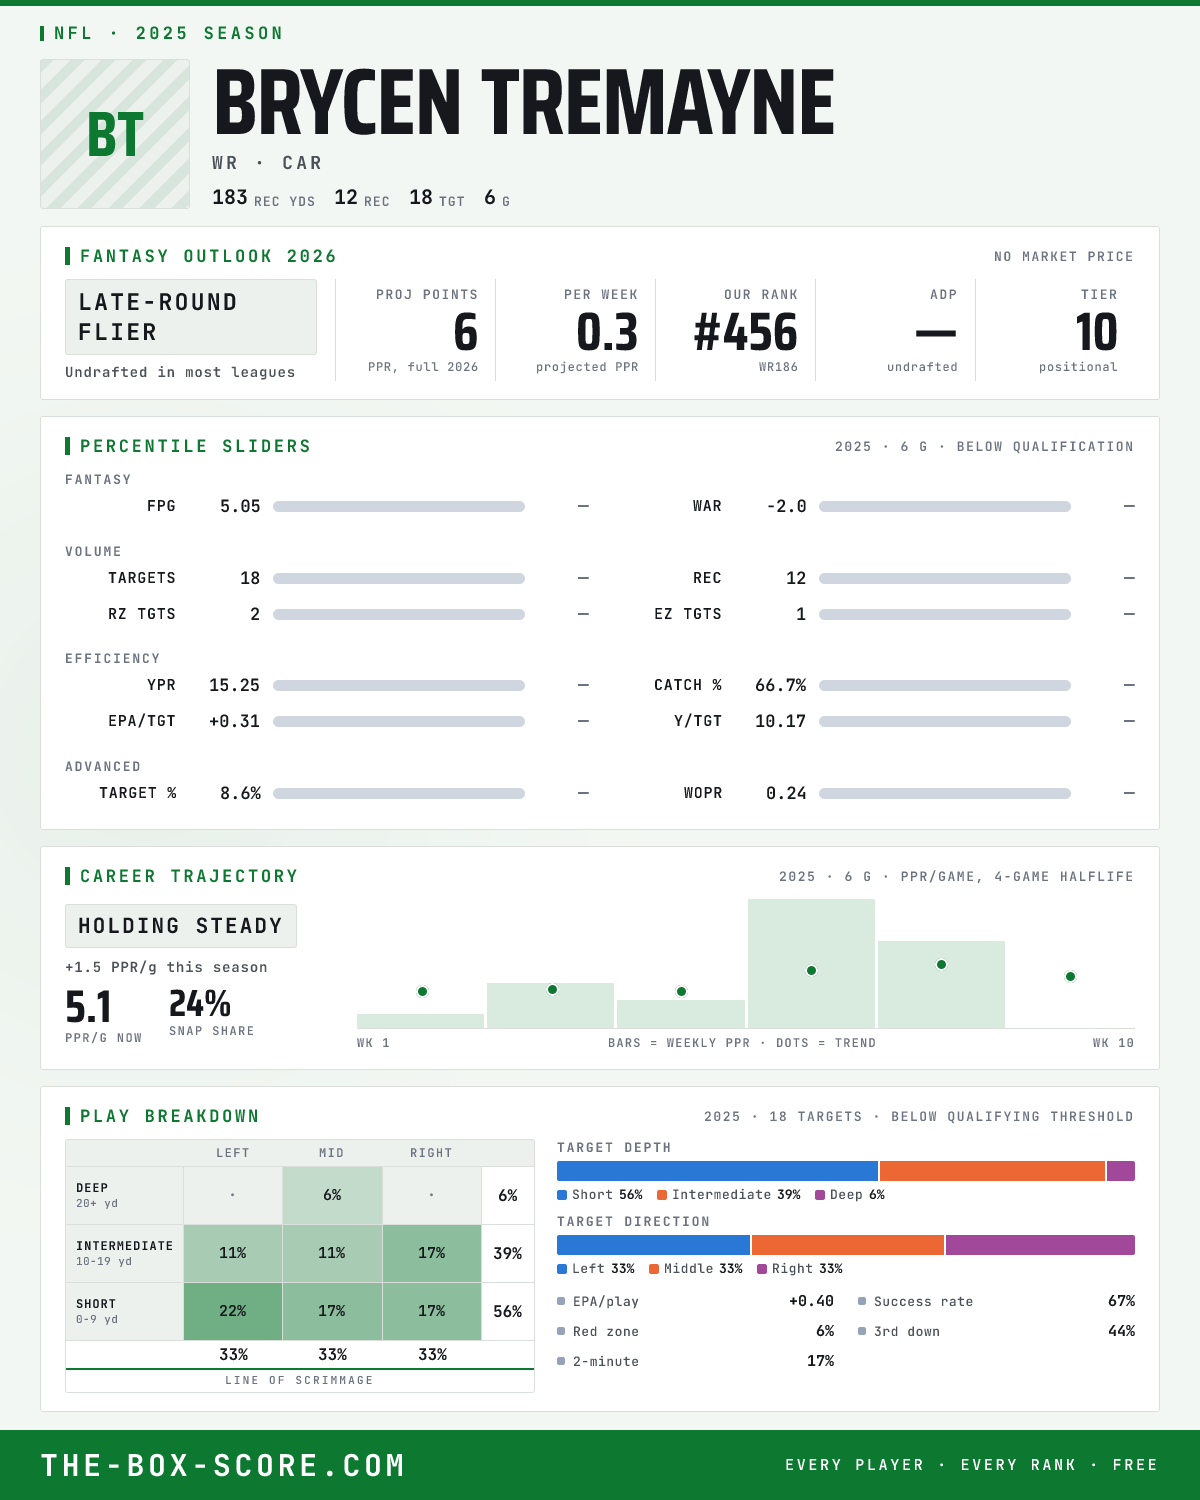Click the BT player avatar thumbnail
The height and width of the screenshot is (1500, 1200).
[x=115, y=134]
